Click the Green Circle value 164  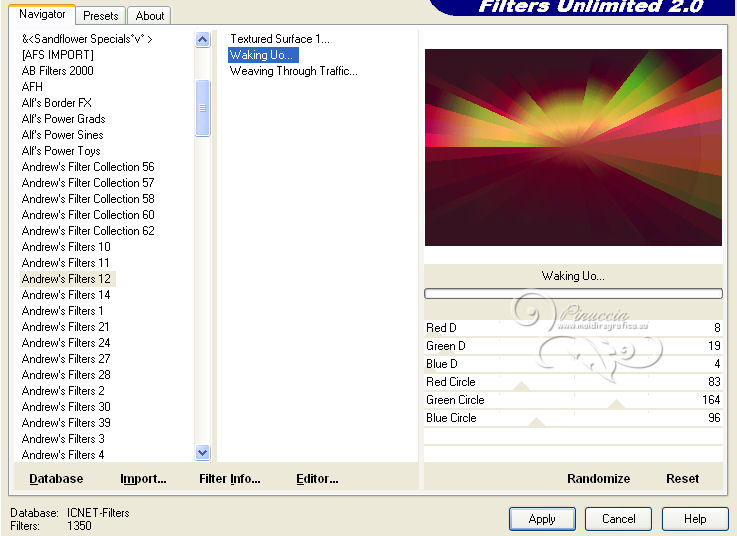(711, 400)
